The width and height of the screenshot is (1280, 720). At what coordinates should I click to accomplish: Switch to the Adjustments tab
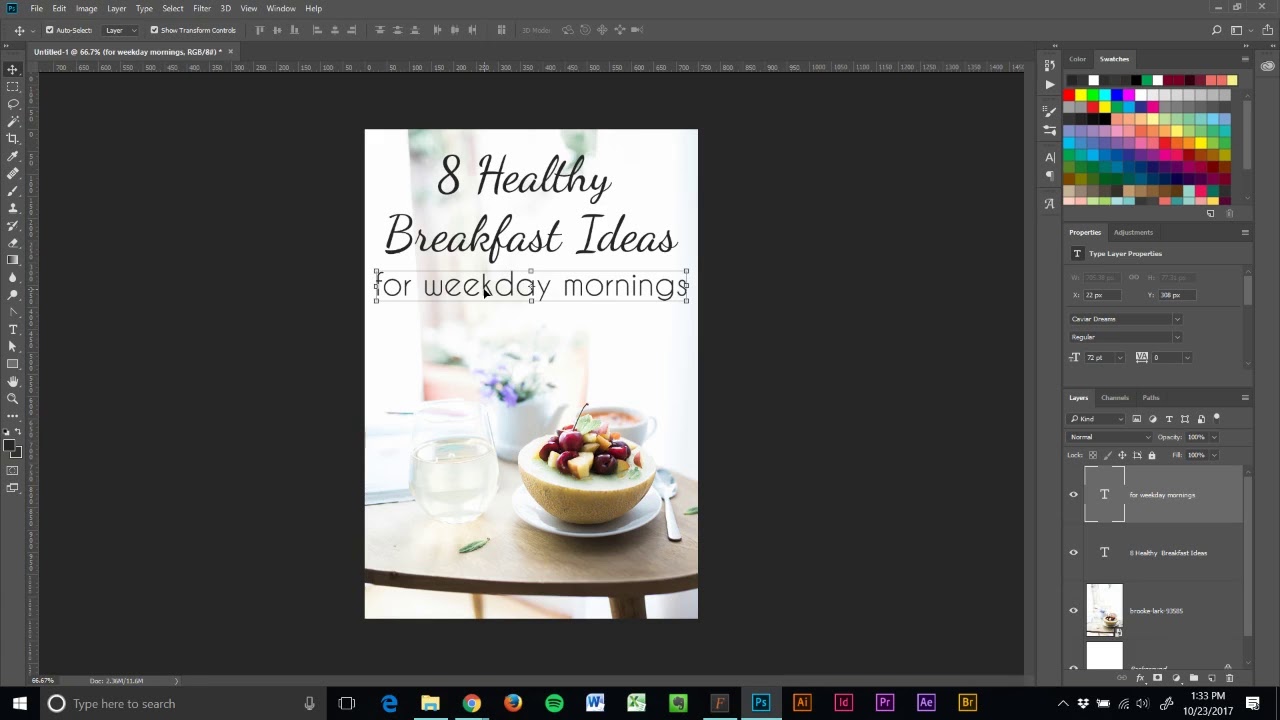pyautogui.click(x=1133, y=232)
